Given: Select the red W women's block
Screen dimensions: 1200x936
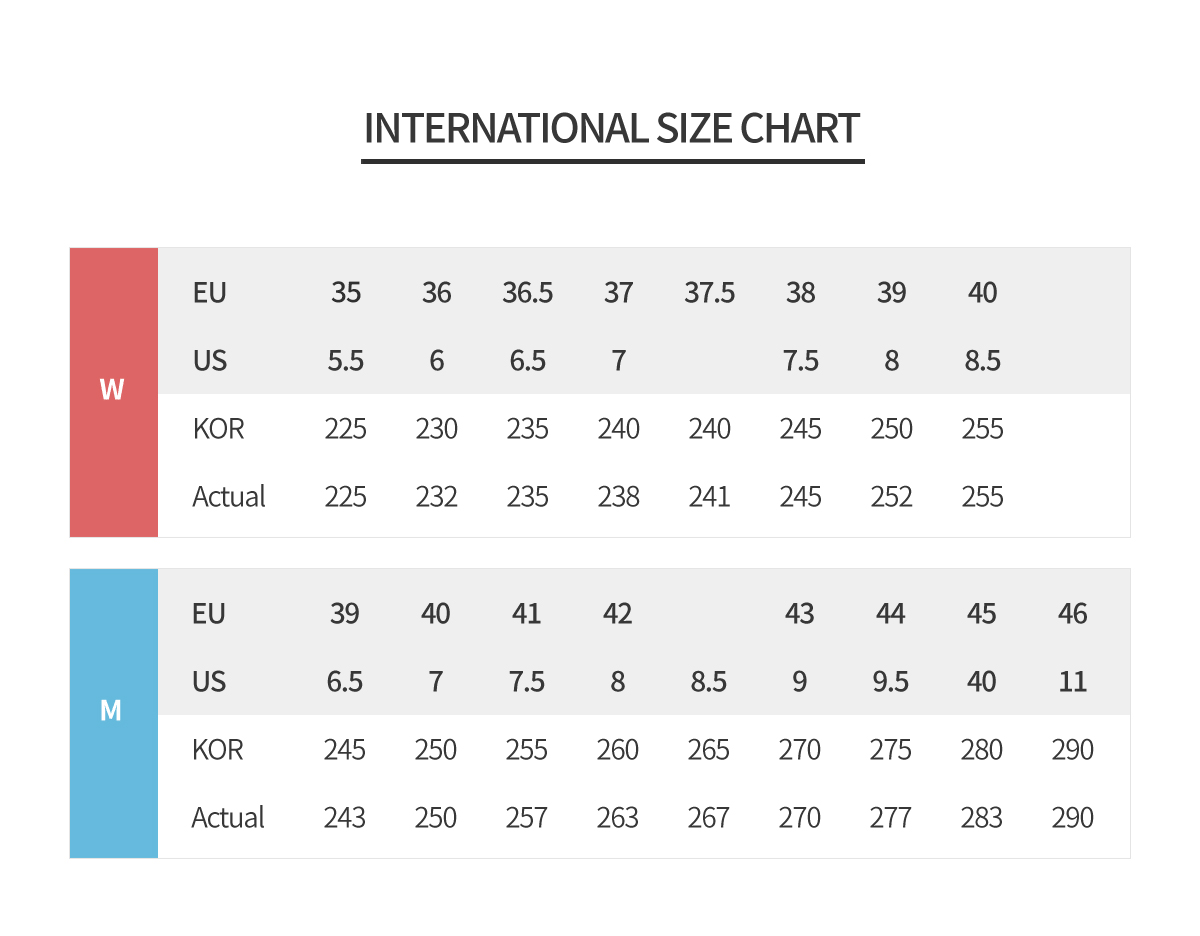Looking at the screenshot, I should click(113, 391).
